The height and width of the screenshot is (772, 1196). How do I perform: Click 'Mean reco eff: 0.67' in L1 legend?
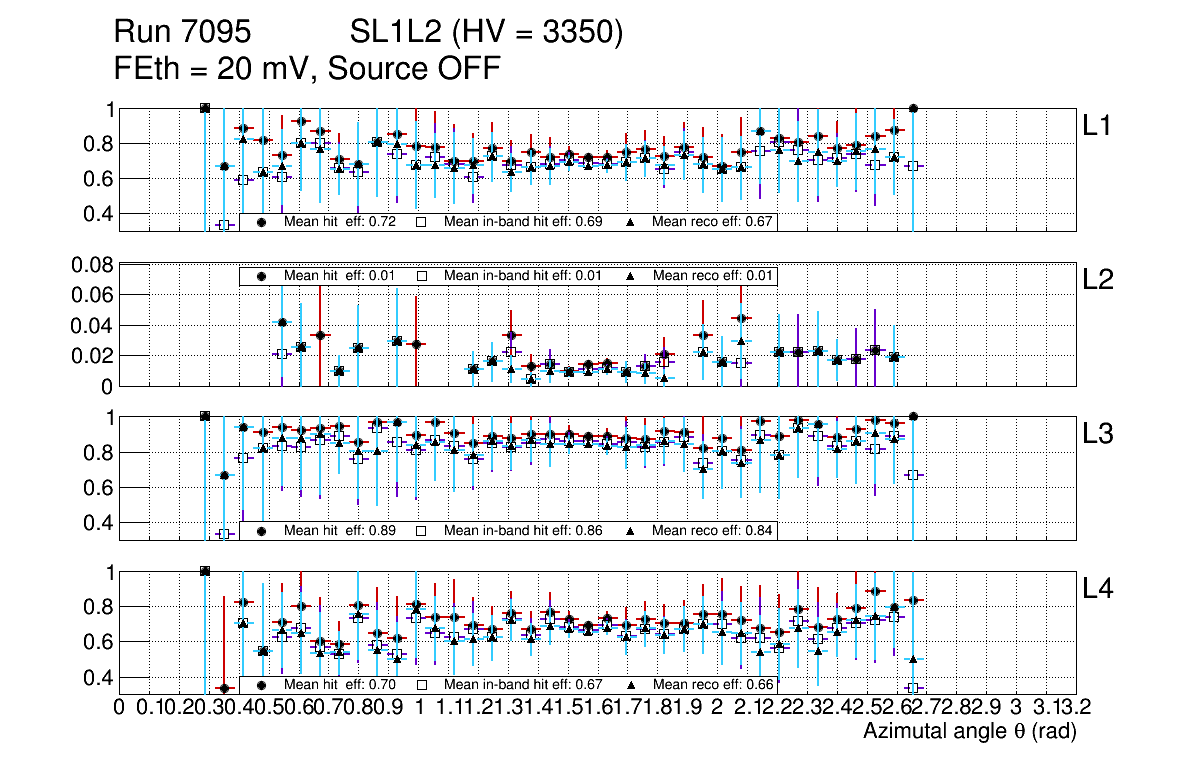(710, 222)
